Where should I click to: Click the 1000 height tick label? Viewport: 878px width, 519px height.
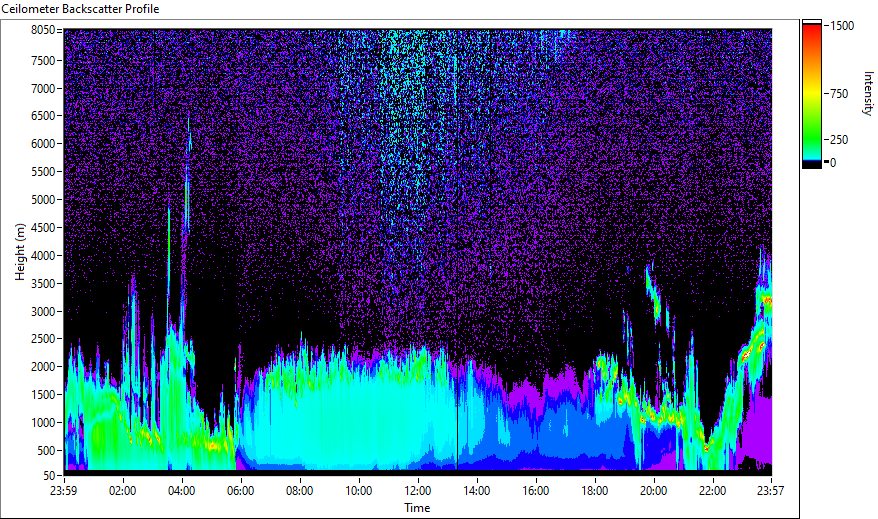pos(43,423)
